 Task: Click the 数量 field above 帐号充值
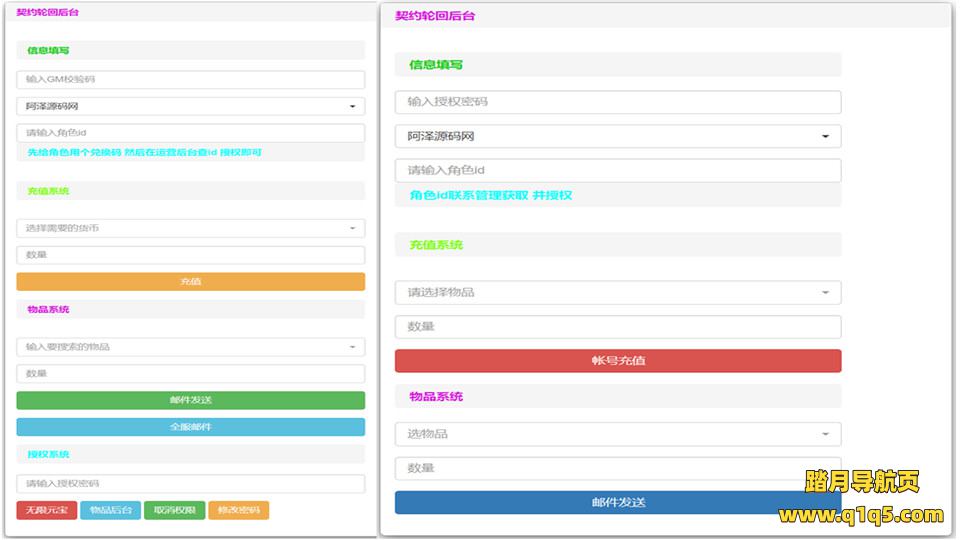coord(617,327)
